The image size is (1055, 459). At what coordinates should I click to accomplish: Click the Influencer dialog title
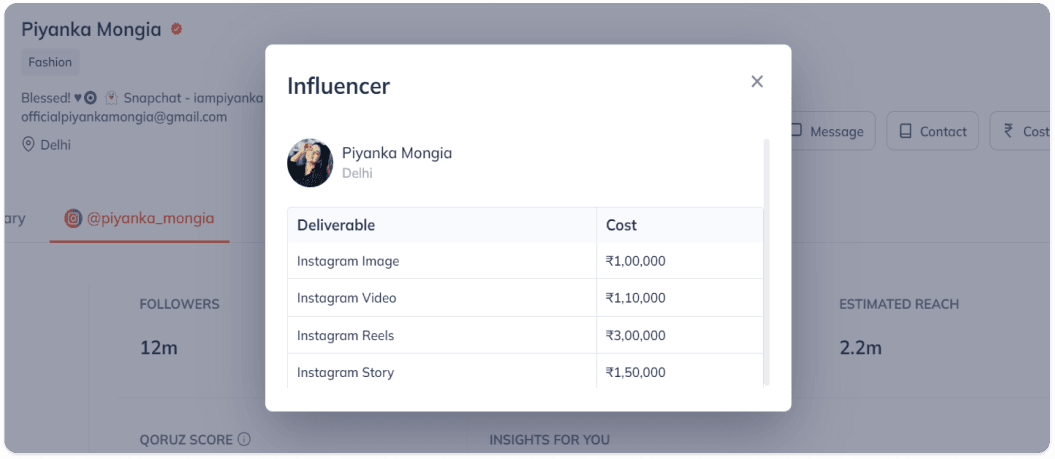[x=338, y=86]
